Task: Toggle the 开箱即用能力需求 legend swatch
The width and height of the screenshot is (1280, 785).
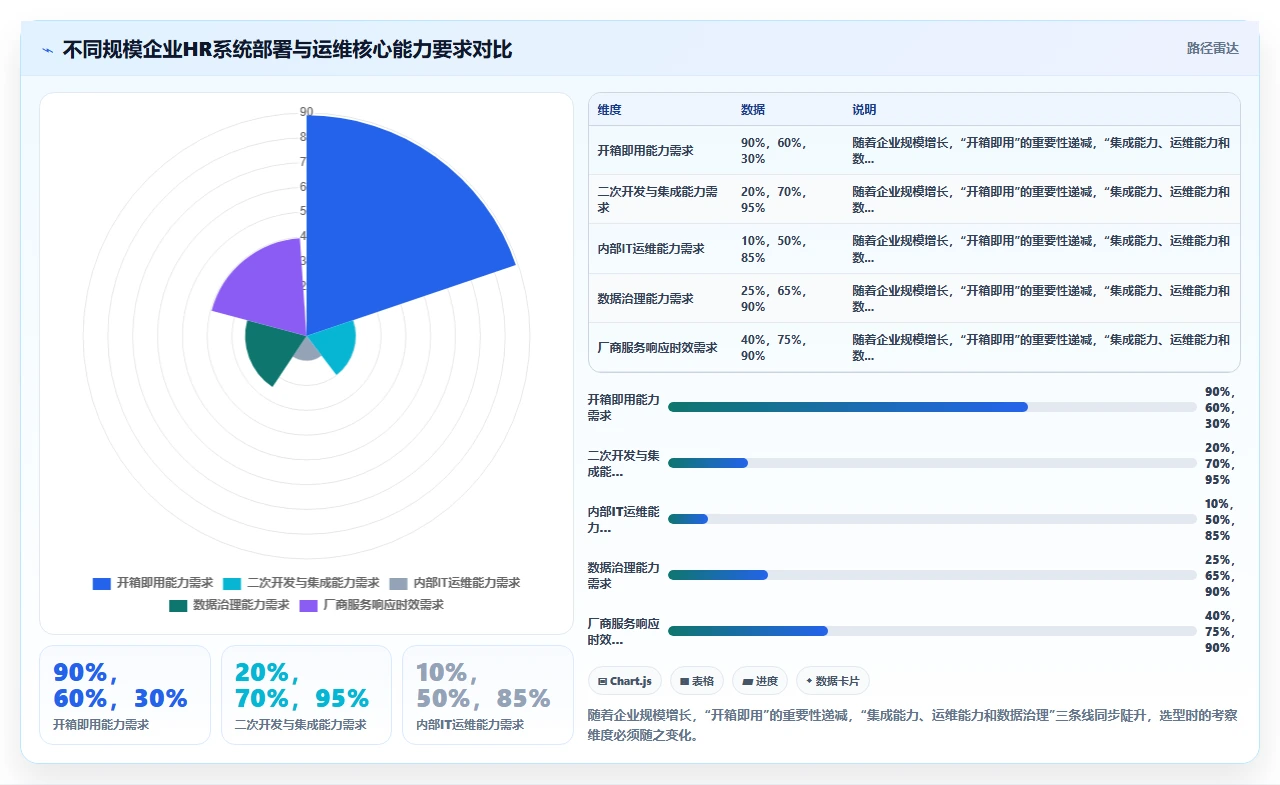Action: [x=101, y=583]
